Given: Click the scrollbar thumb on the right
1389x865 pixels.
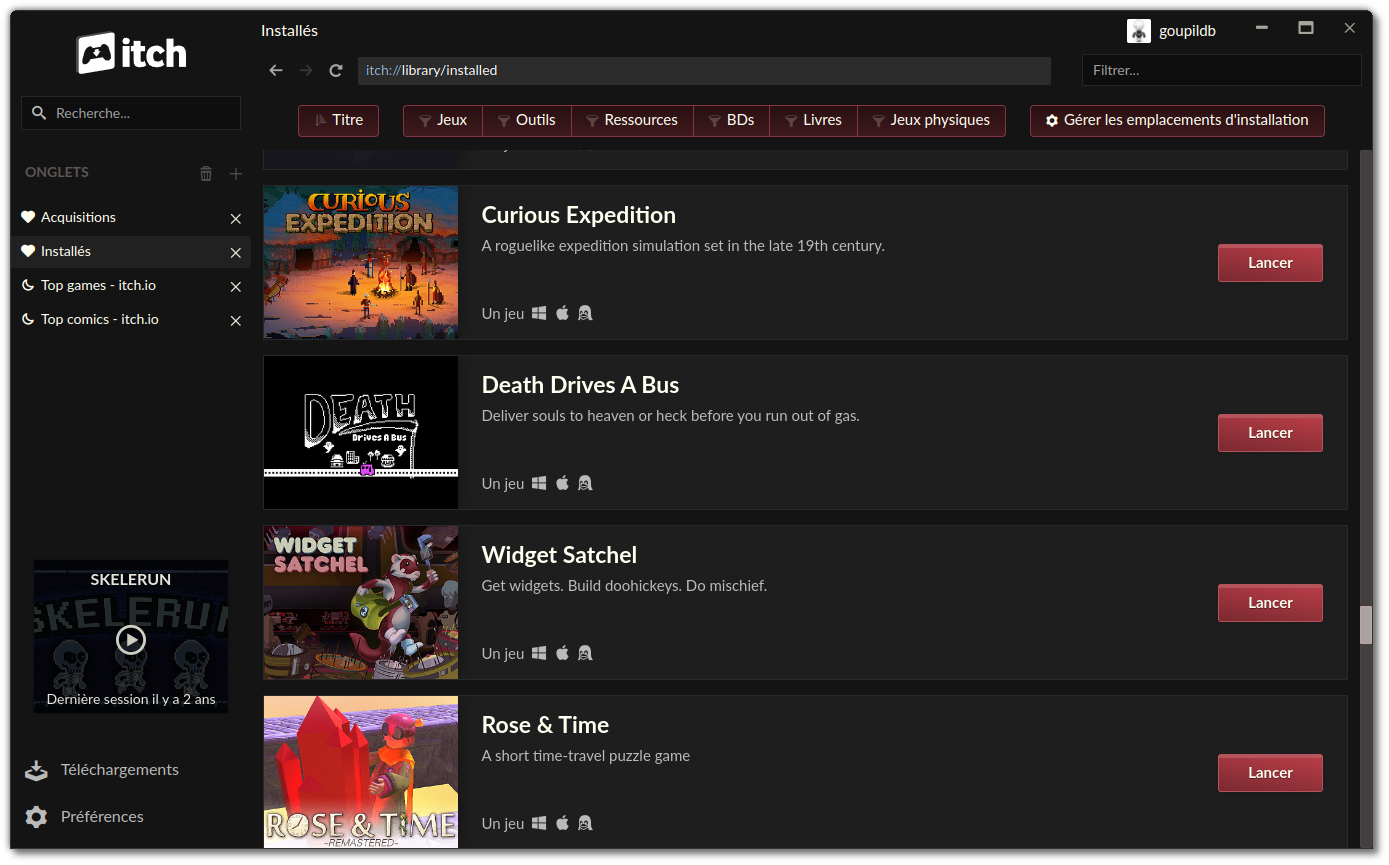Looking at the screenshot, I should click(1367, 624).
